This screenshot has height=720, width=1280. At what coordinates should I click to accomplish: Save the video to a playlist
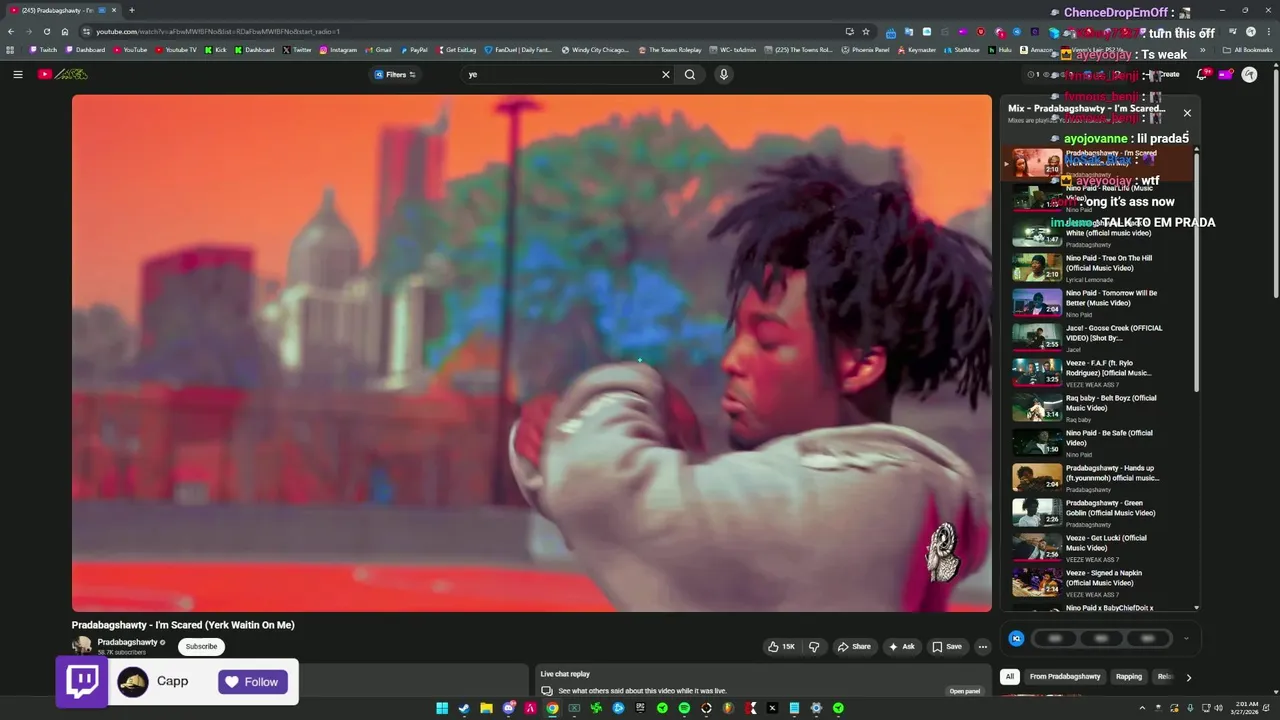(947, 647)
